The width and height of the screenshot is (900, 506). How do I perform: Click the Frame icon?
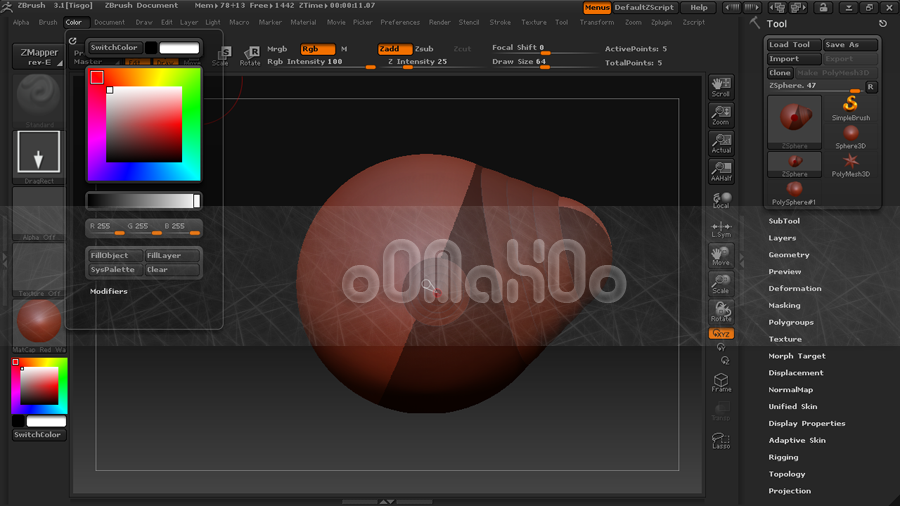tap(721, 383)
